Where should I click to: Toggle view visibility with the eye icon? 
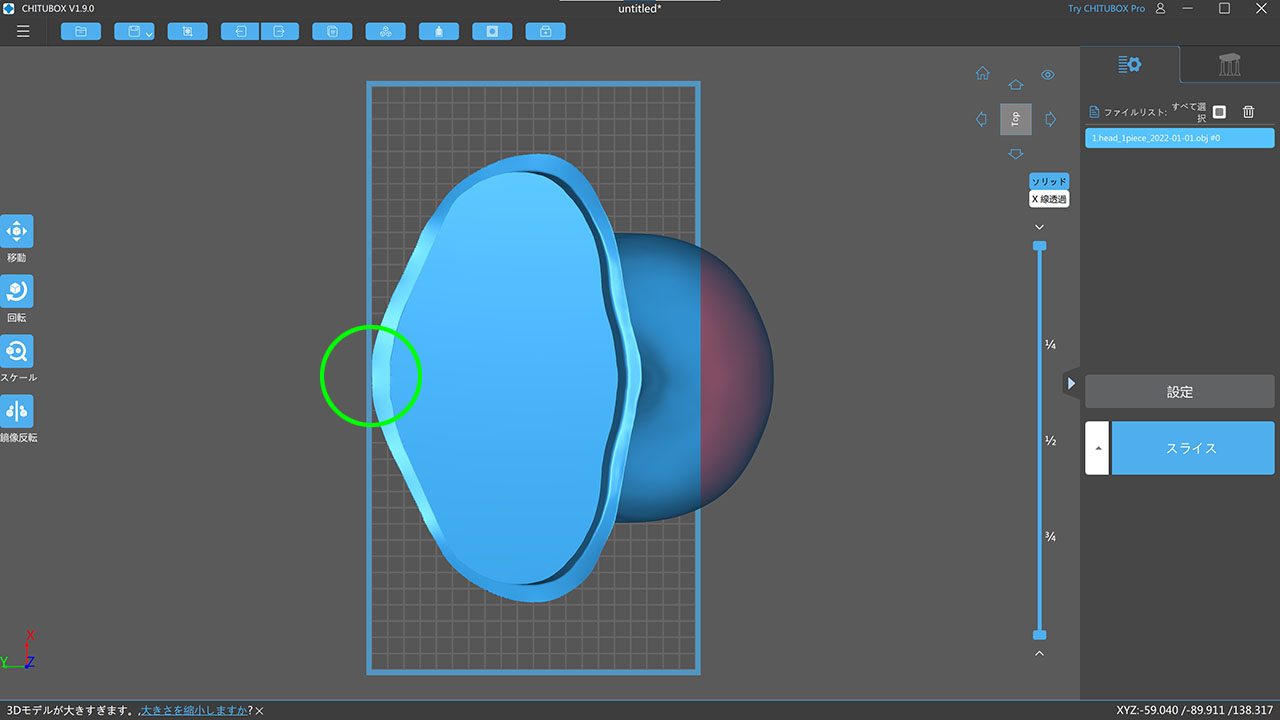1048,75
